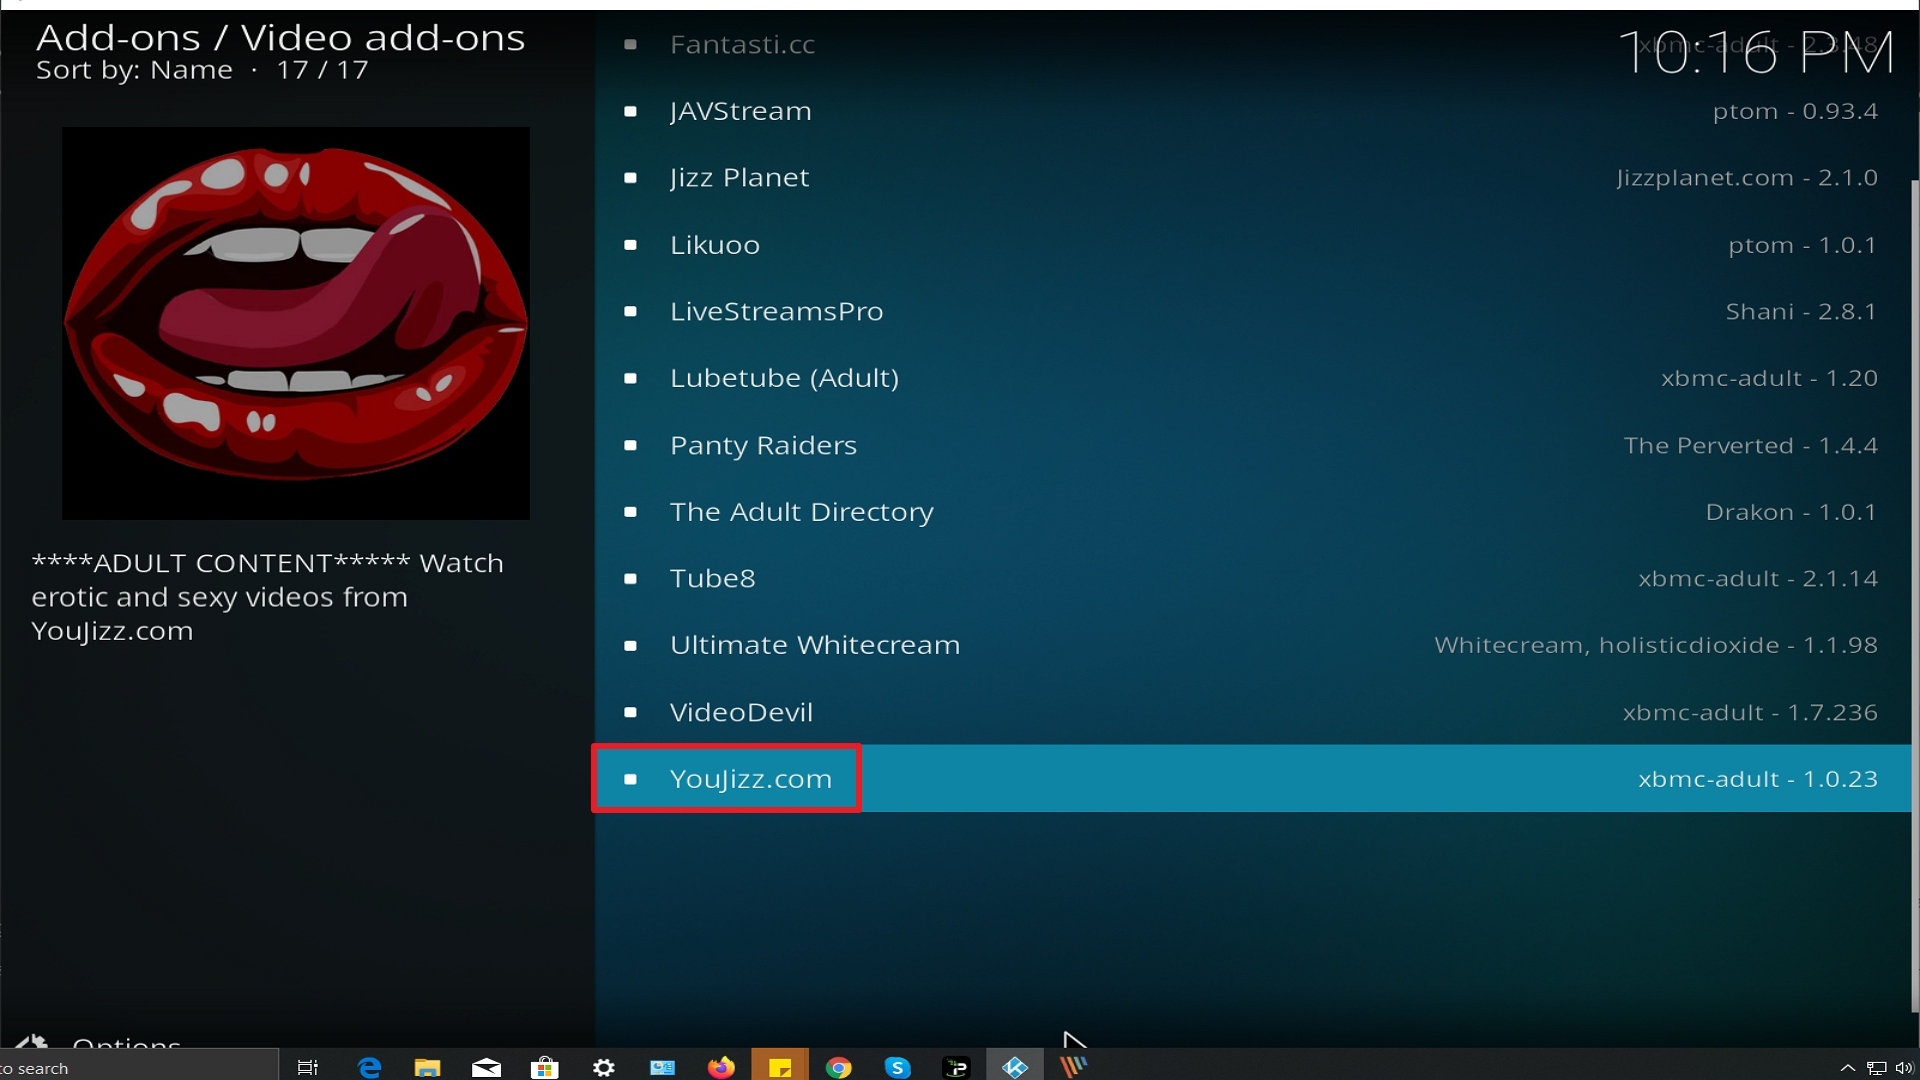Image resolution: width=1920 pixels, height=1080 pixels.
Task: Open Task View in the taskbar
Action: click(x=308, y=1067)
